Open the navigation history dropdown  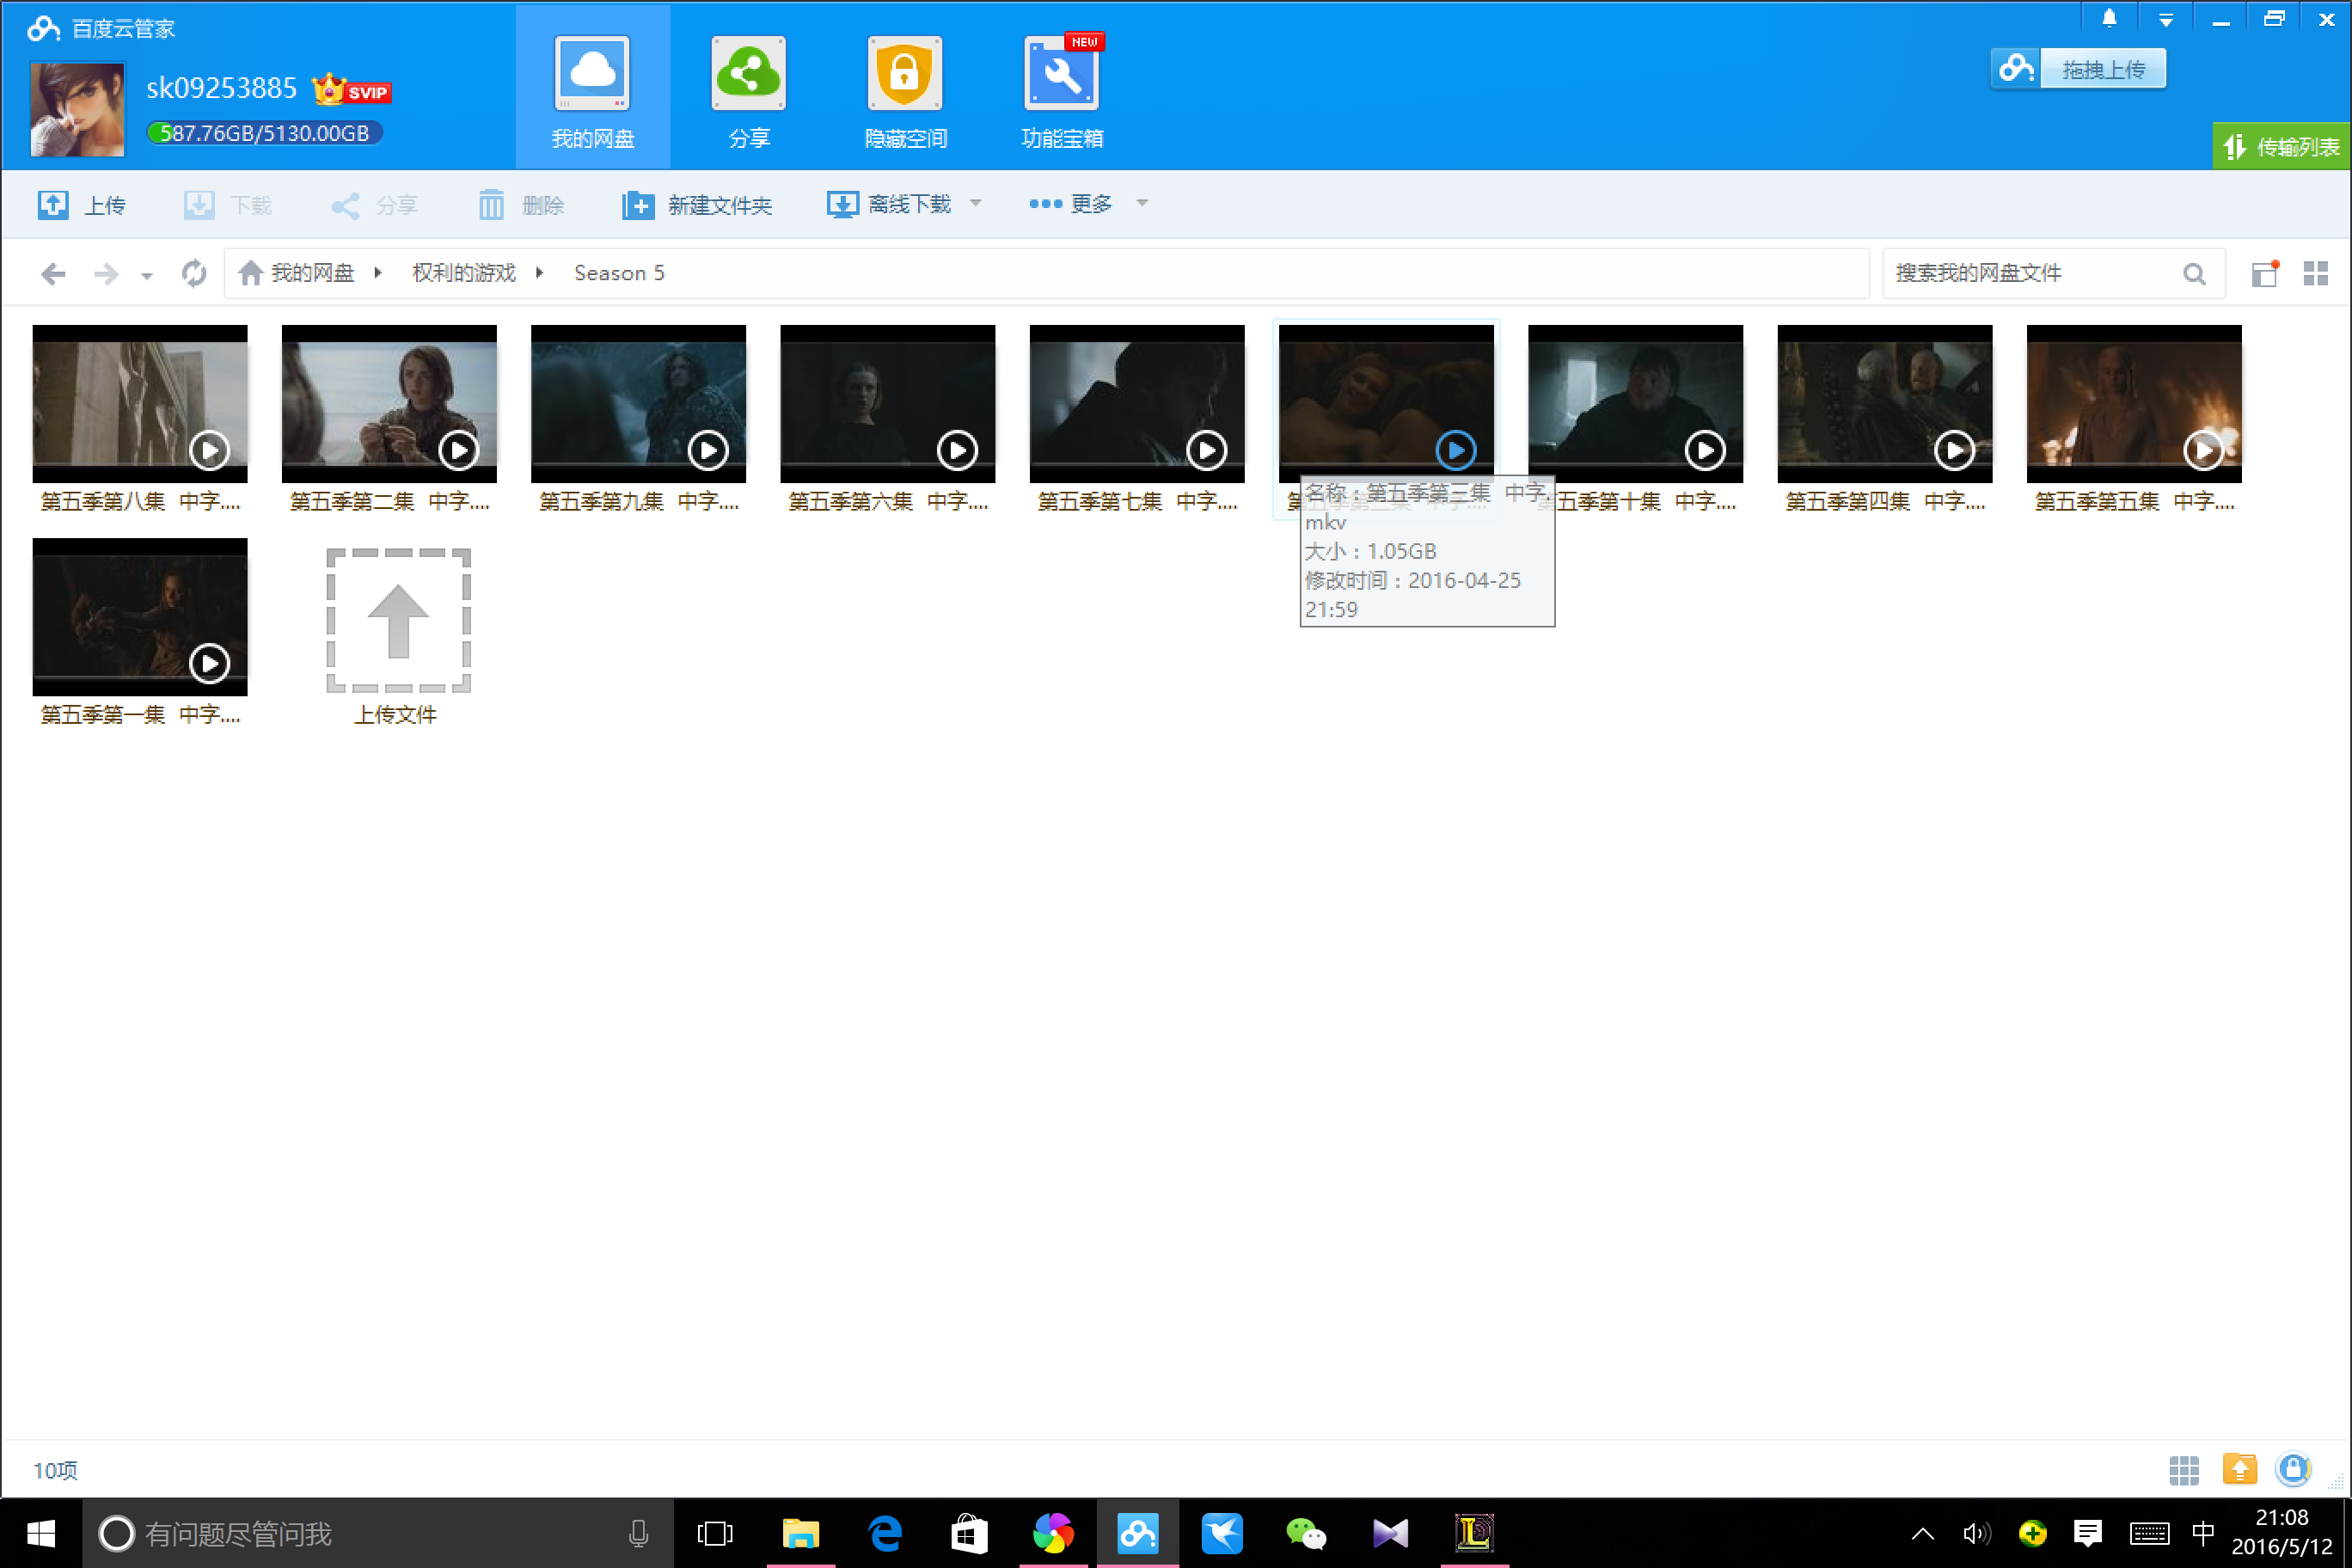[147, 275]
